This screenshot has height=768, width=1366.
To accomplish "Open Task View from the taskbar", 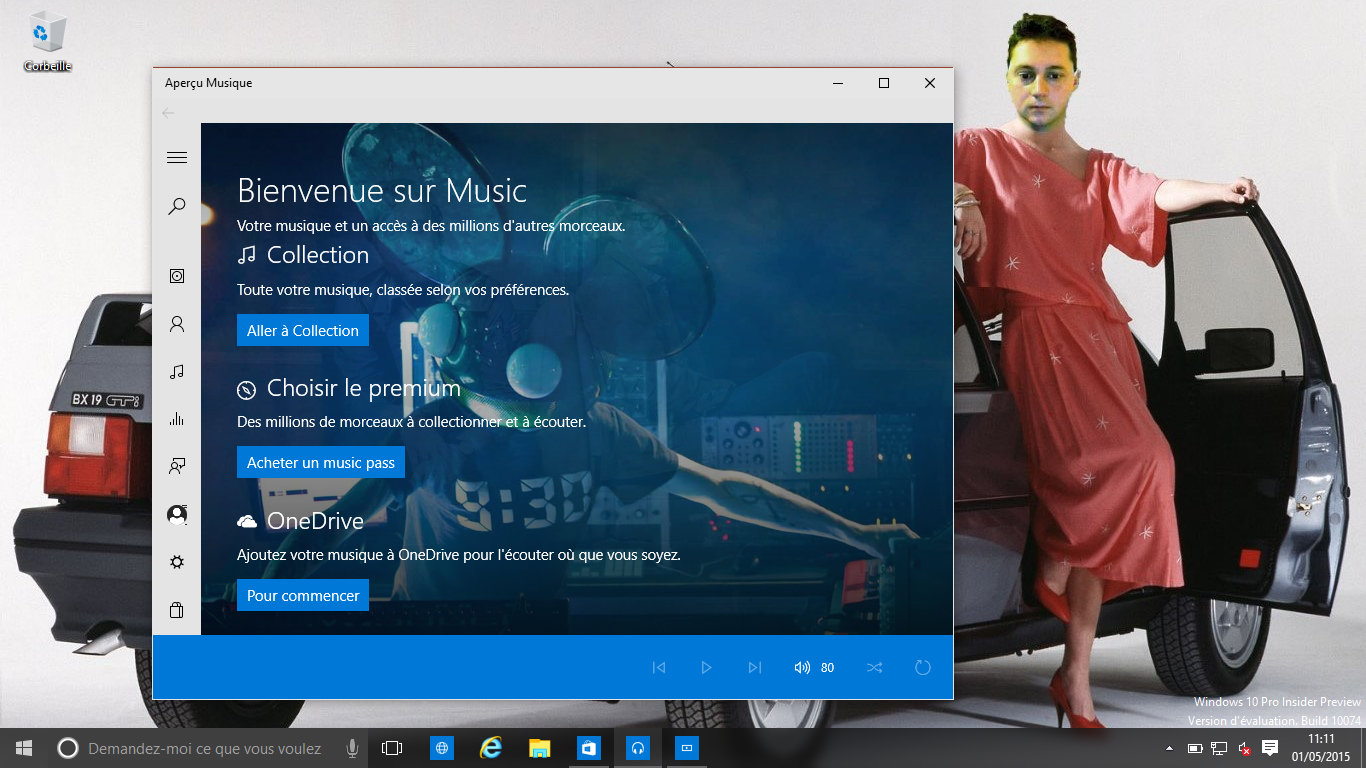I will [390, 747].
